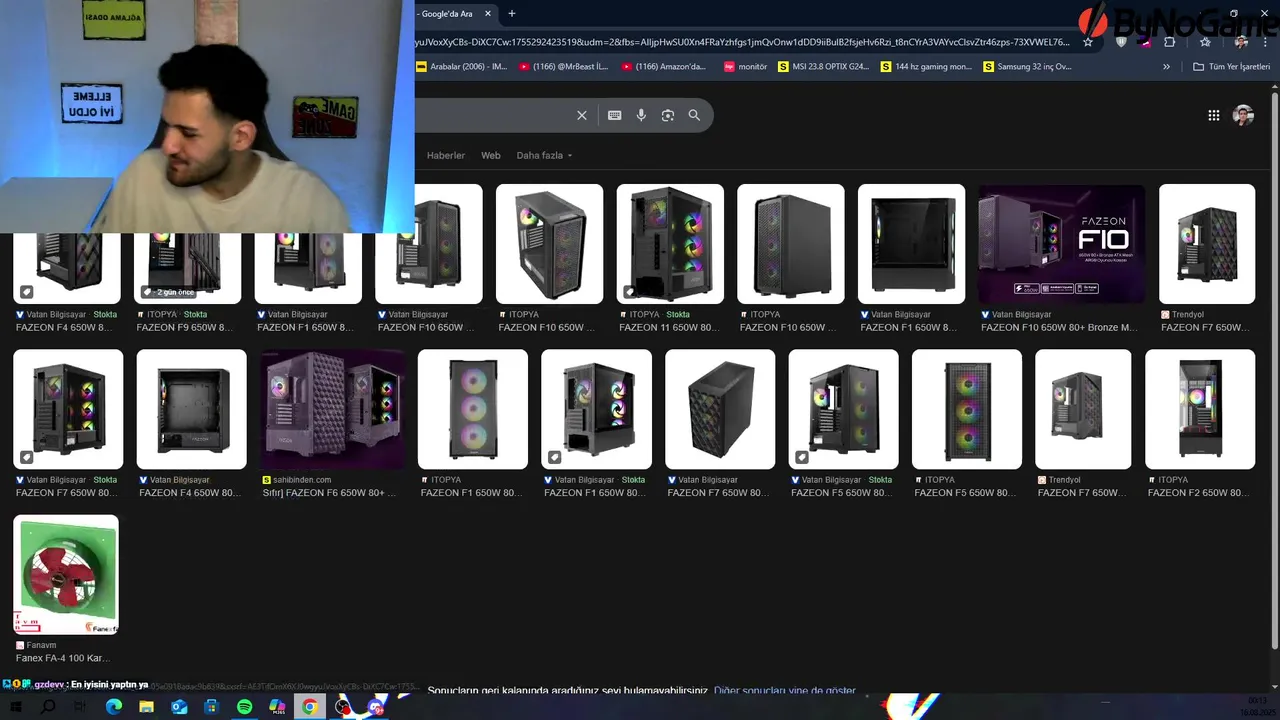This screenshot has height=720, width=1280.
Task: Open a new browser tab
Action: click(x=512, y=14)
